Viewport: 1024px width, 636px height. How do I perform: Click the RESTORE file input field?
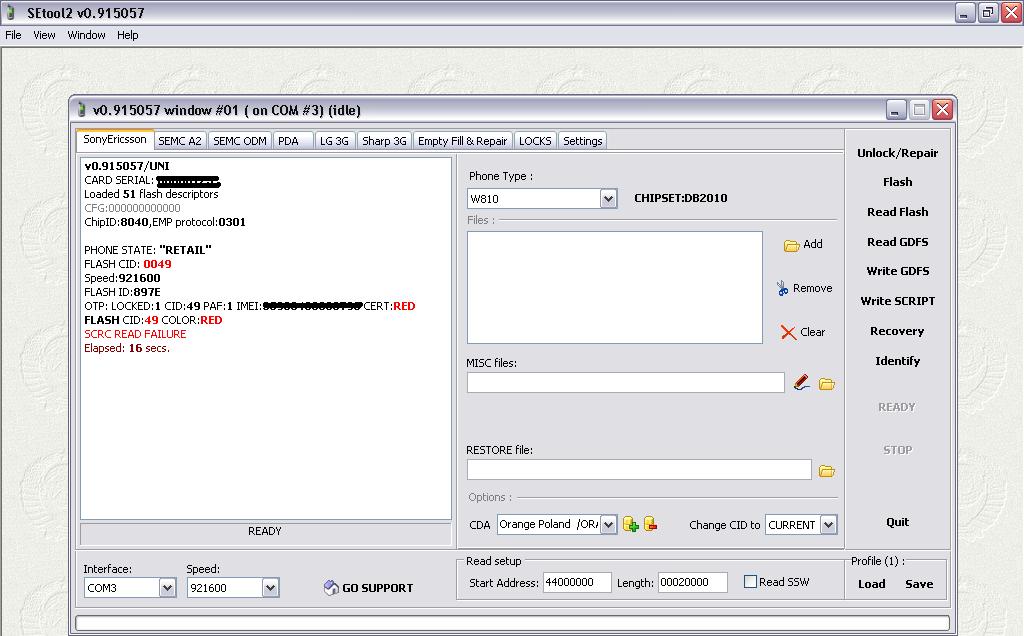click(x=639, y=469)
